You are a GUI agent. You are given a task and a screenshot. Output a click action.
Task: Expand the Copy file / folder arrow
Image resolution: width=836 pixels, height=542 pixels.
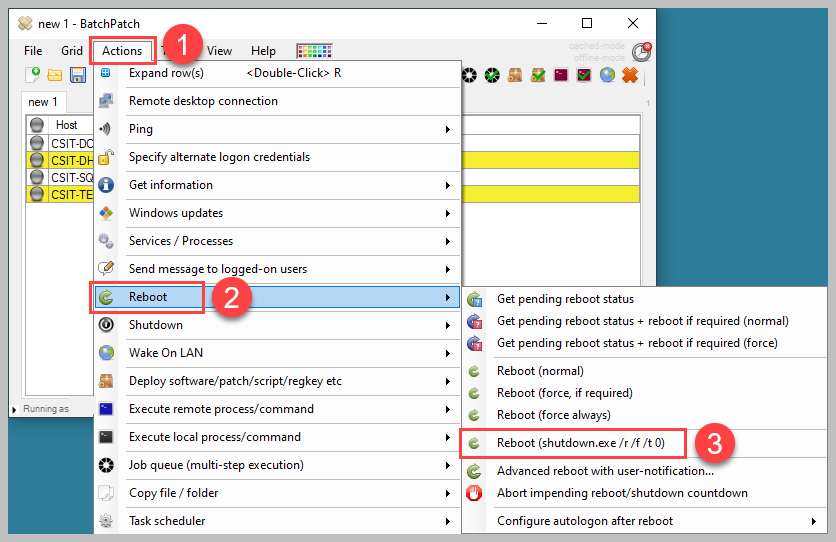click(x=448, y=494)
